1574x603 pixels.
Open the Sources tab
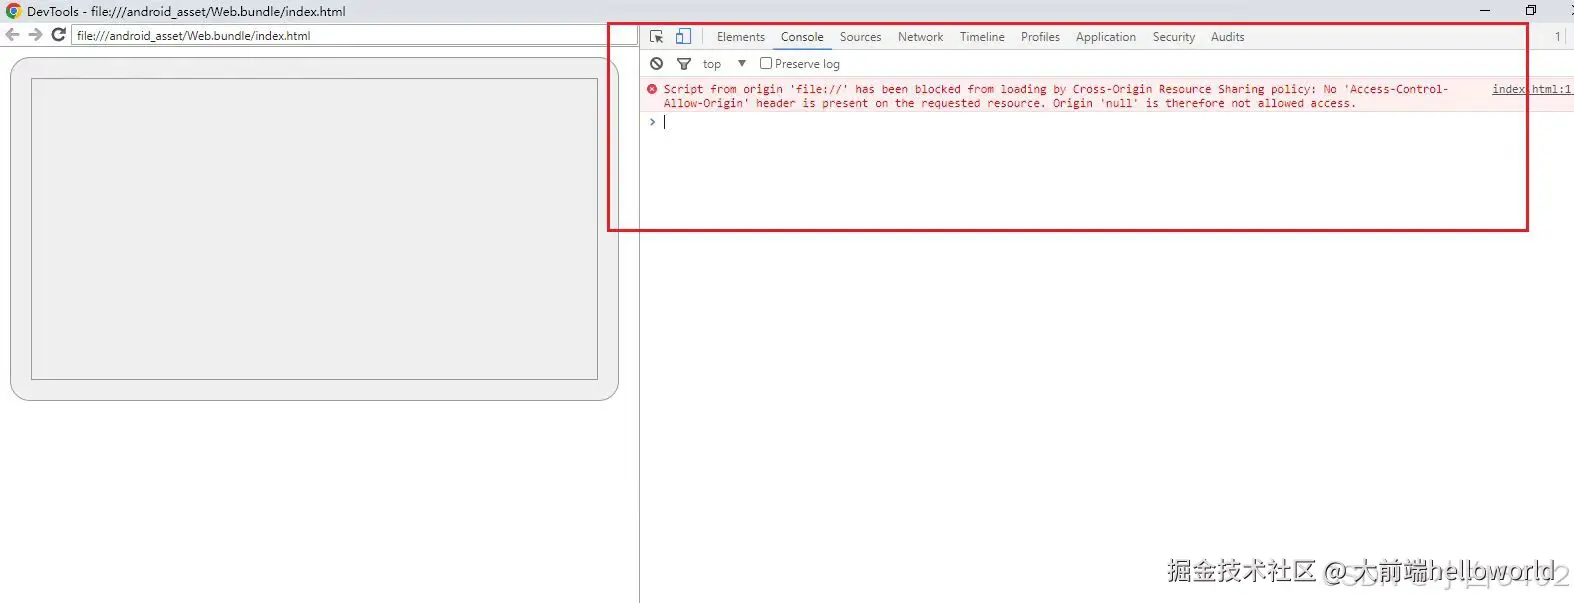pos(860,37)
